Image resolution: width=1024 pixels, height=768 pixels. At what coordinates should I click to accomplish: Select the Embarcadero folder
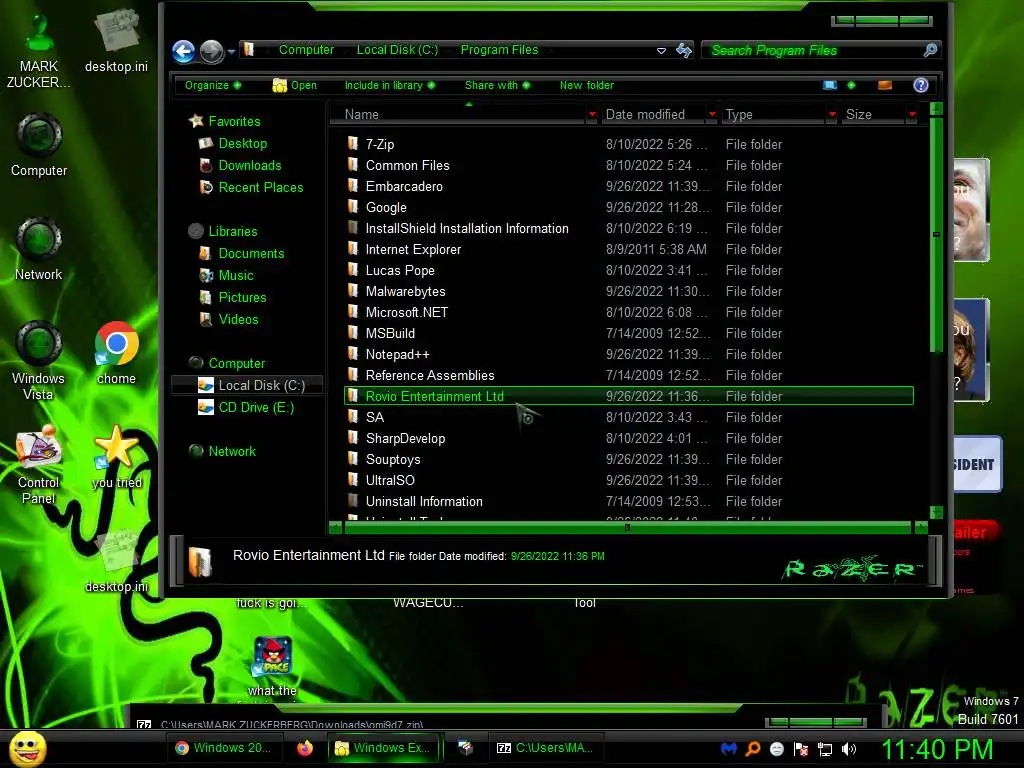(628, 187)
